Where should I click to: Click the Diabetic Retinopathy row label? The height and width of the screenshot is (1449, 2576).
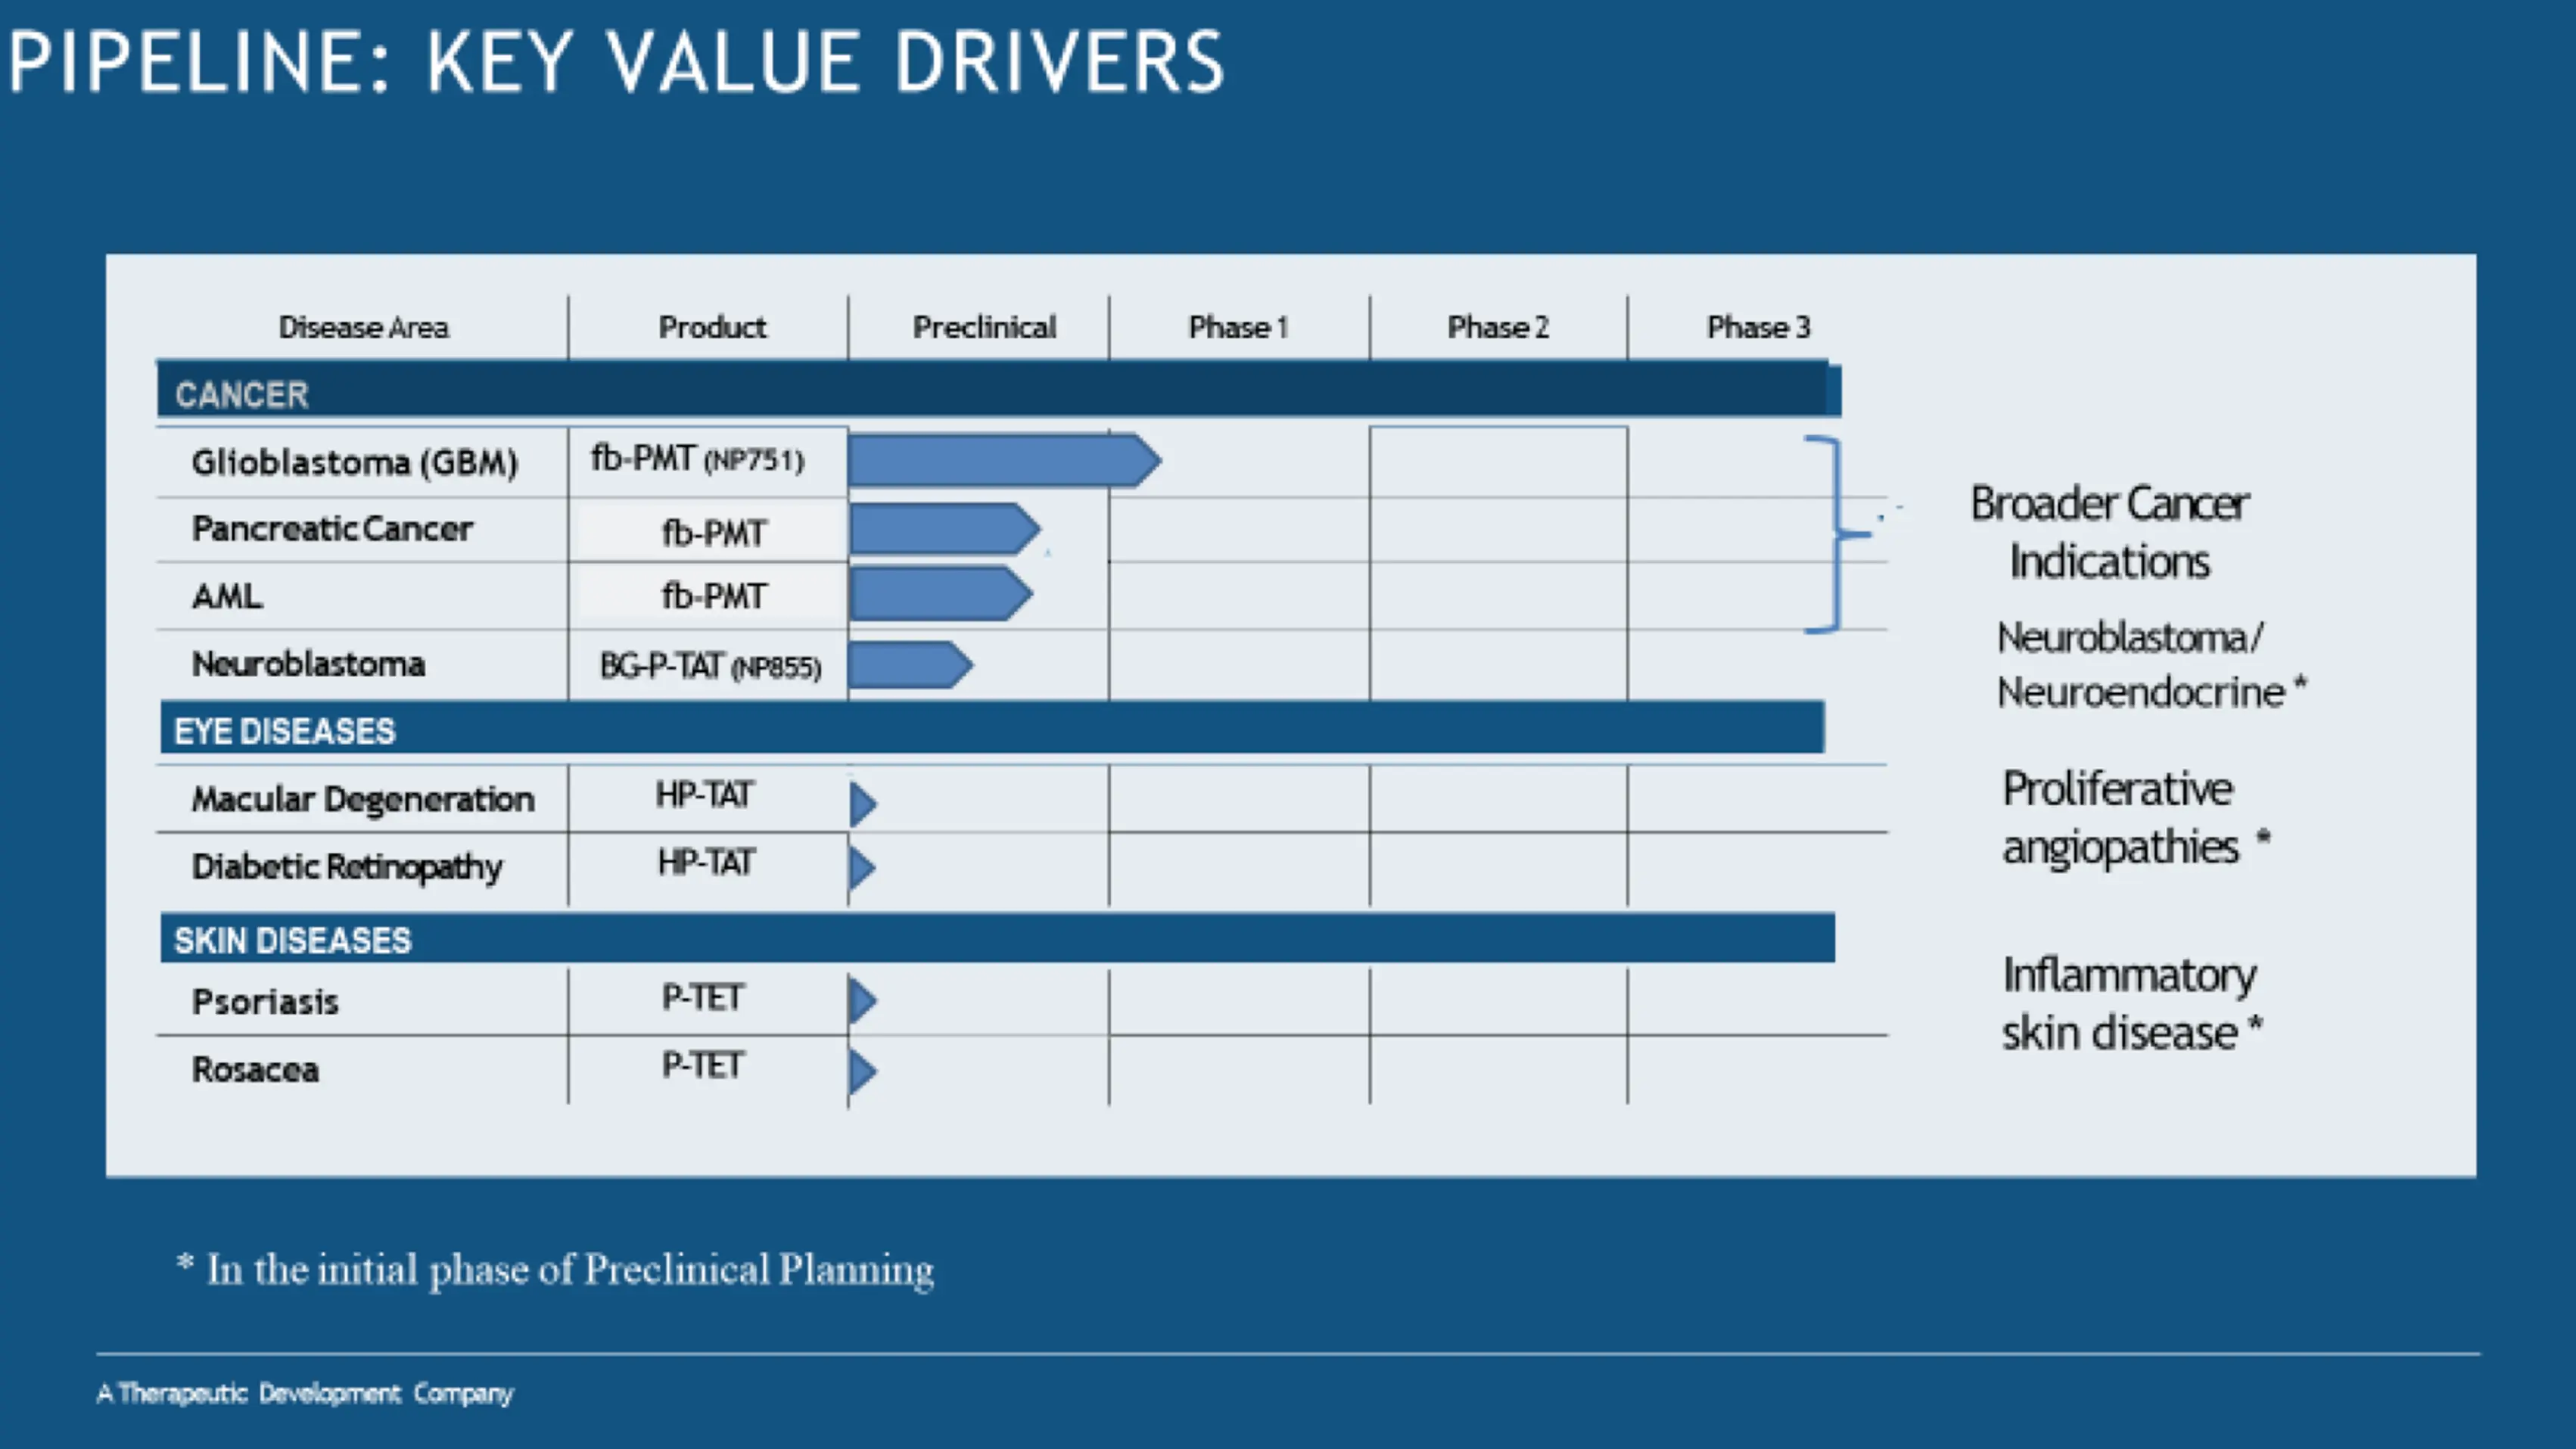346,866
